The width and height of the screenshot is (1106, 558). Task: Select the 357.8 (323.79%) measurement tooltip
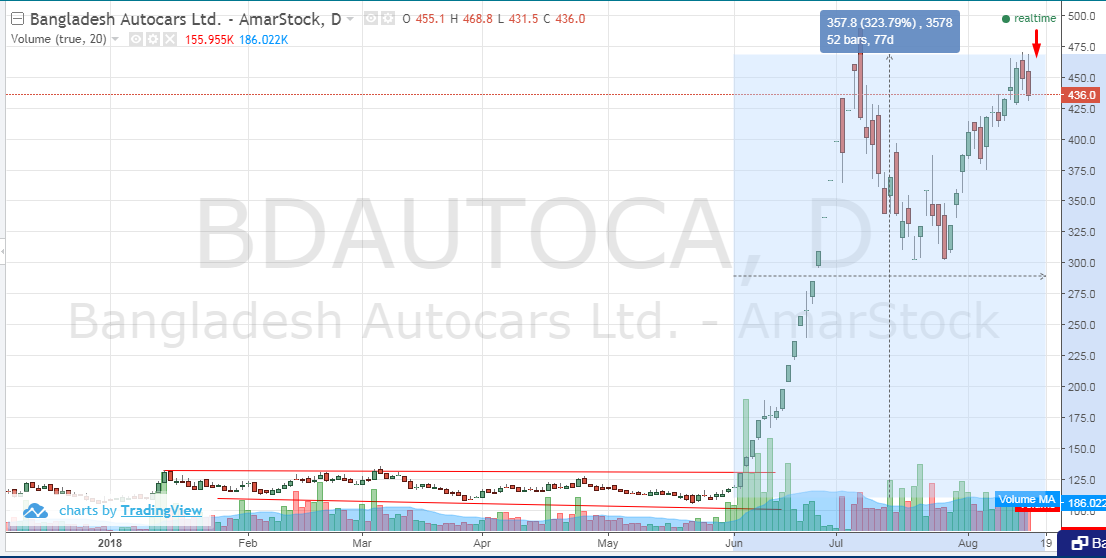tap(889, 31)
